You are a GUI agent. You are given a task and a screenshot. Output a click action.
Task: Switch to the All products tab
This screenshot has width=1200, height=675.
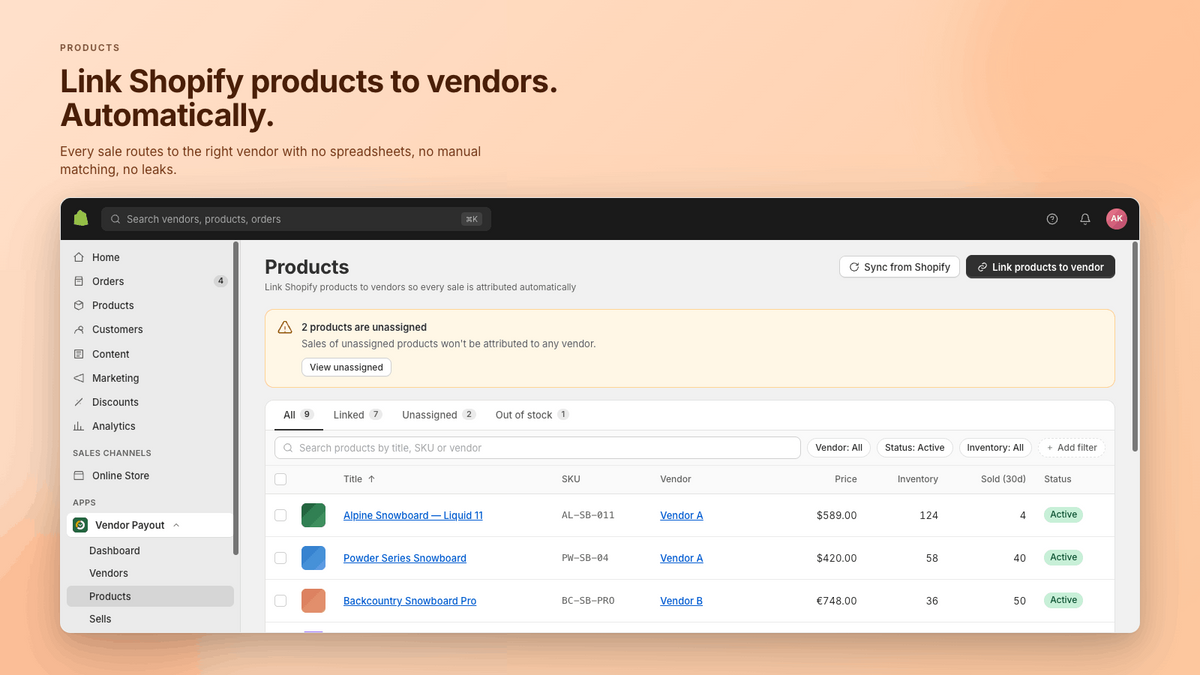pyautogui.click(x=299, y=415)
